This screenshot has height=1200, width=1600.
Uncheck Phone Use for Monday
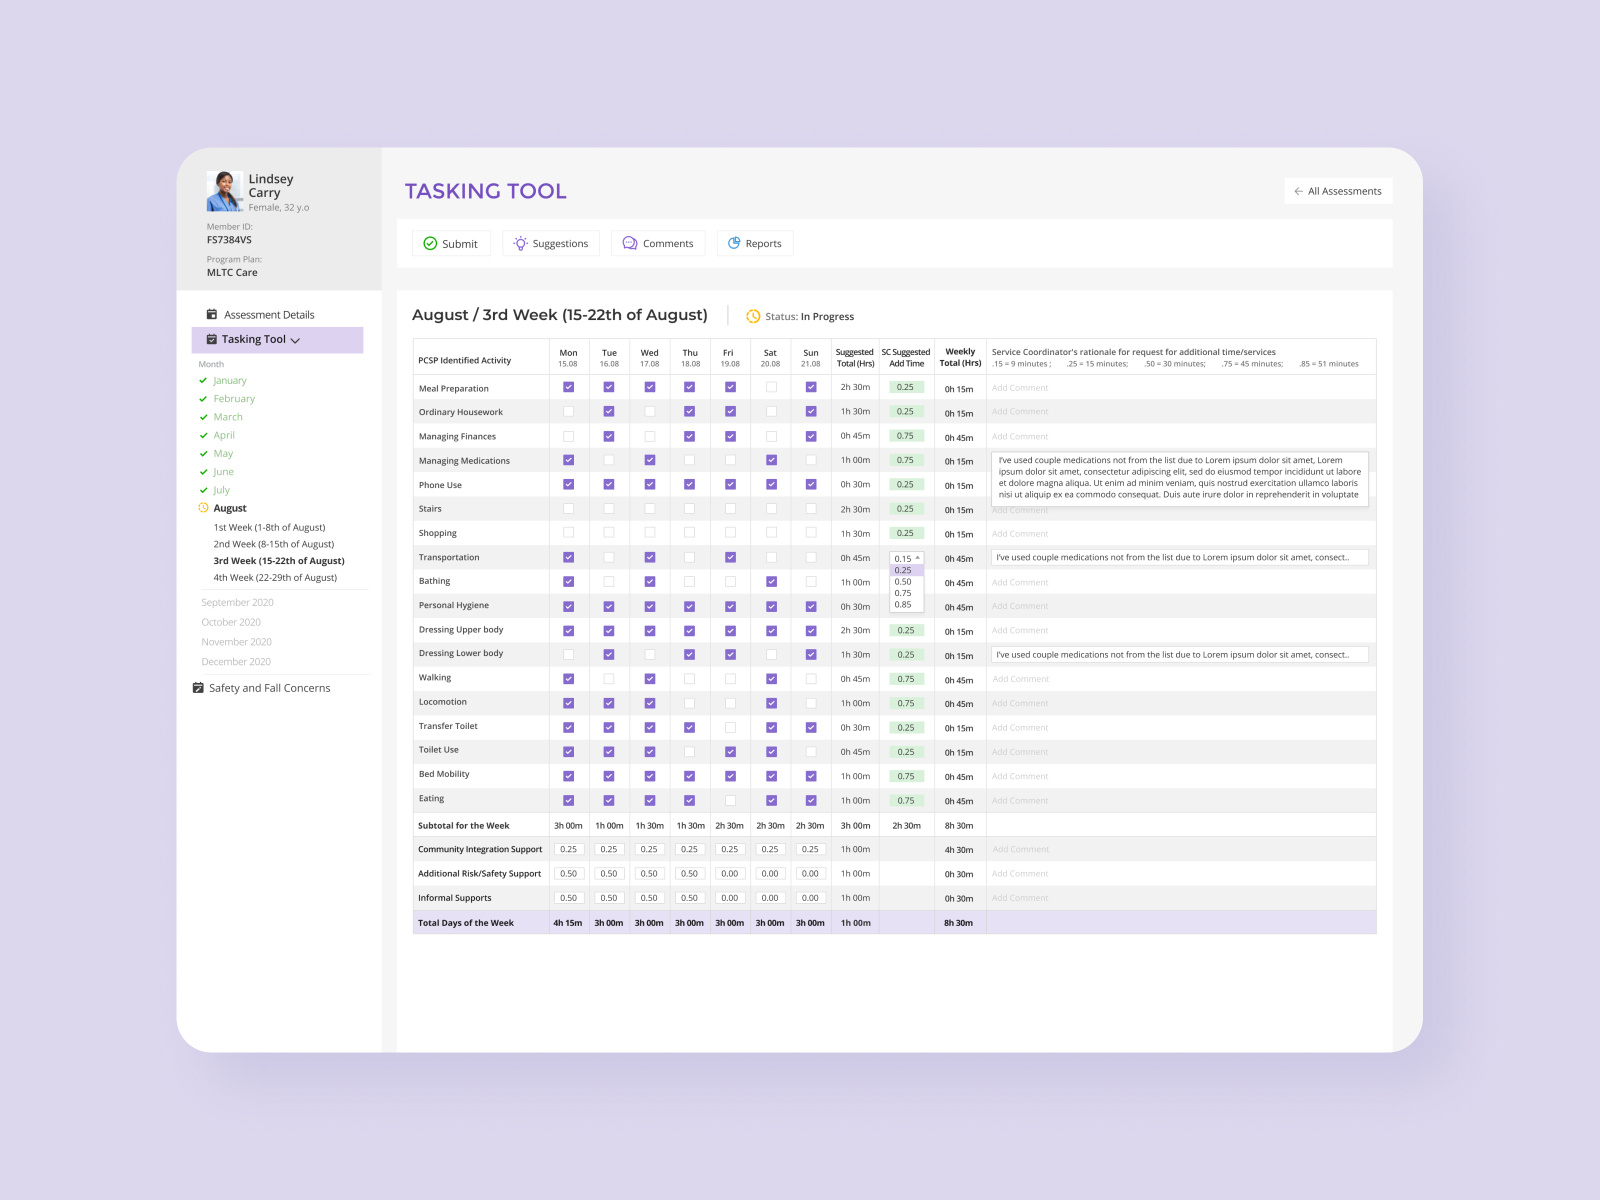pyautogui.click(x=568, y=484)
